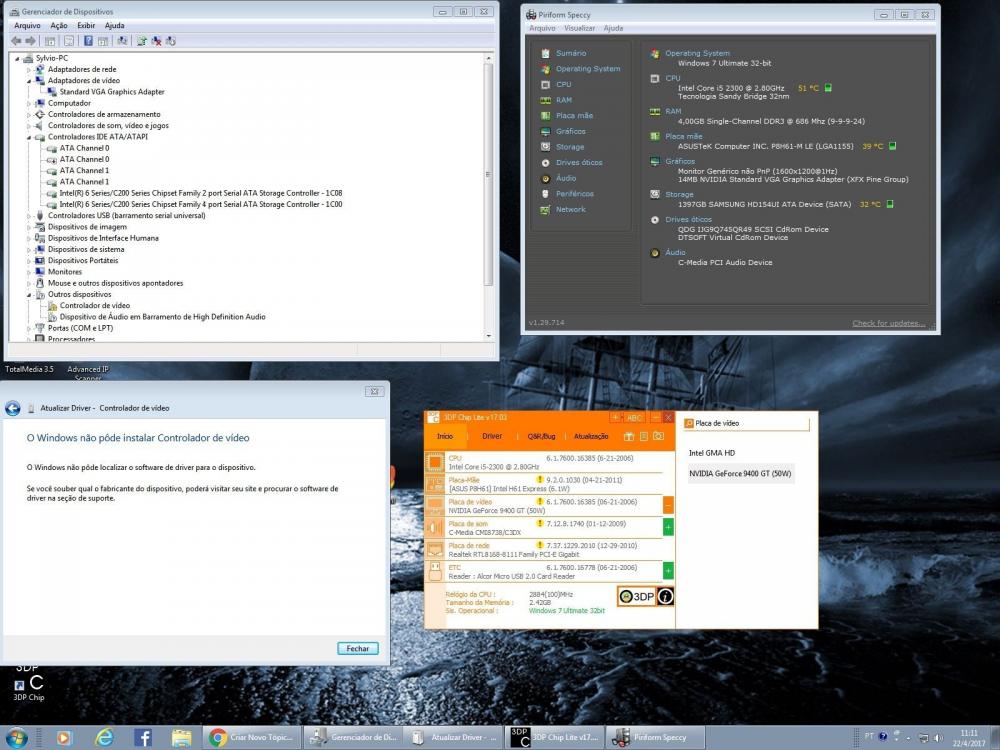
Task: Select RAM section in Speccy sidebar
Action: point(564,100)
